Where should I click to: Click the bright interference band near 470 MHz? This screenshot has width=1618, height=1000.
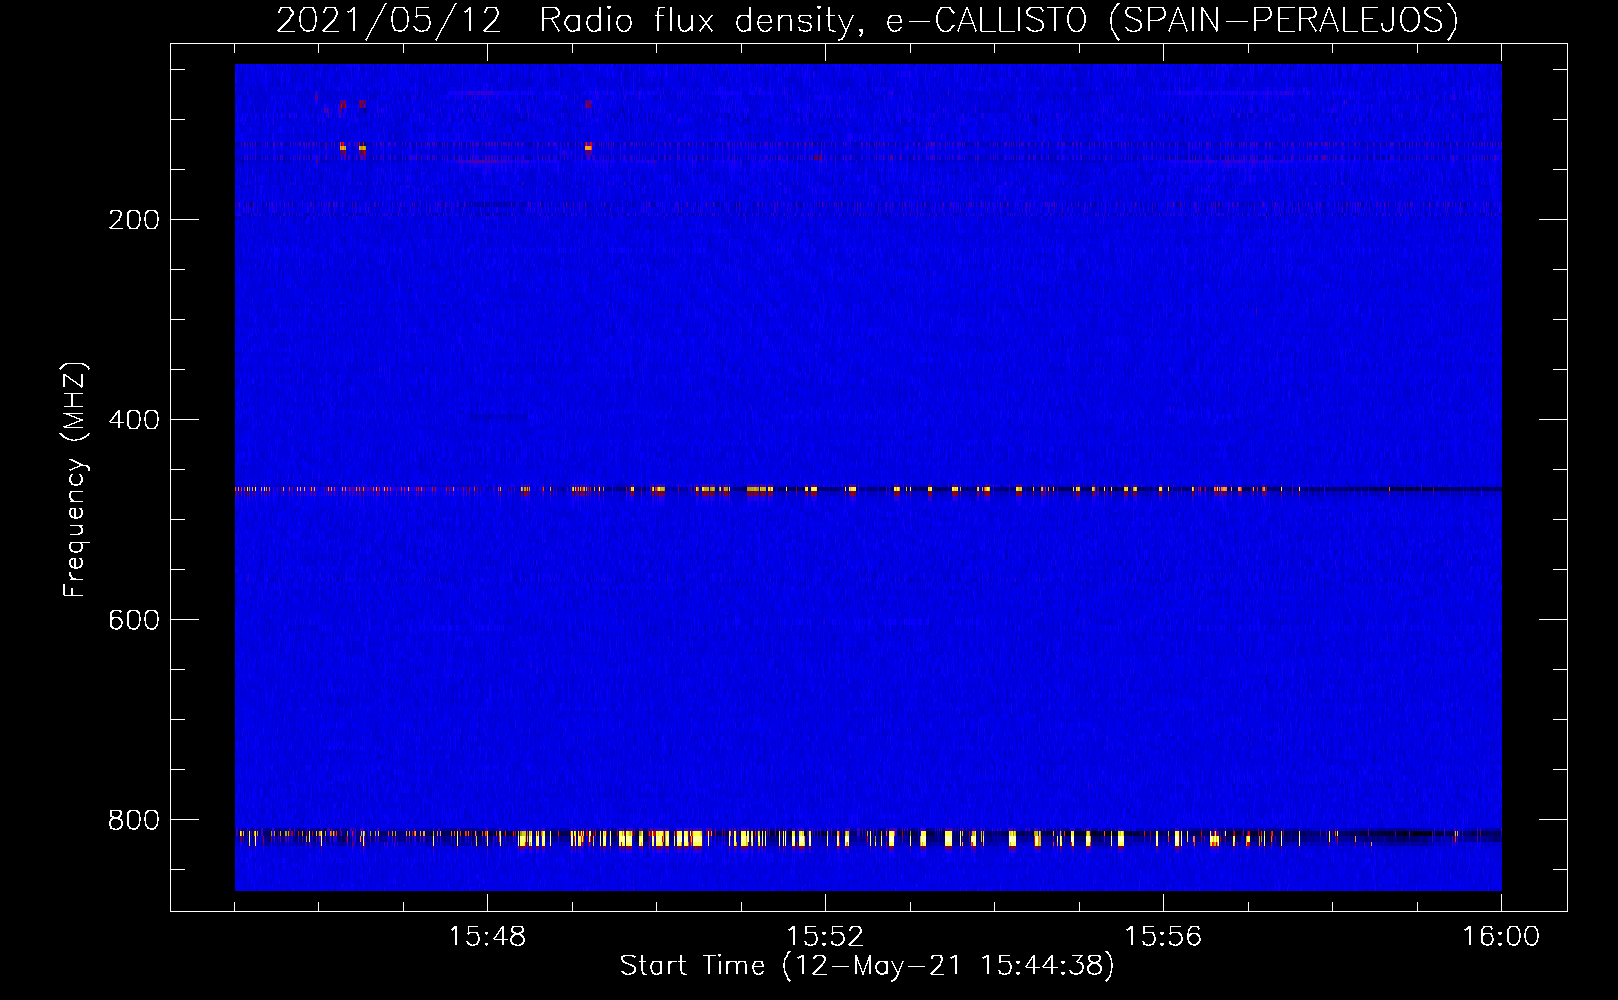pyautogui.click(x=868, y=490)
